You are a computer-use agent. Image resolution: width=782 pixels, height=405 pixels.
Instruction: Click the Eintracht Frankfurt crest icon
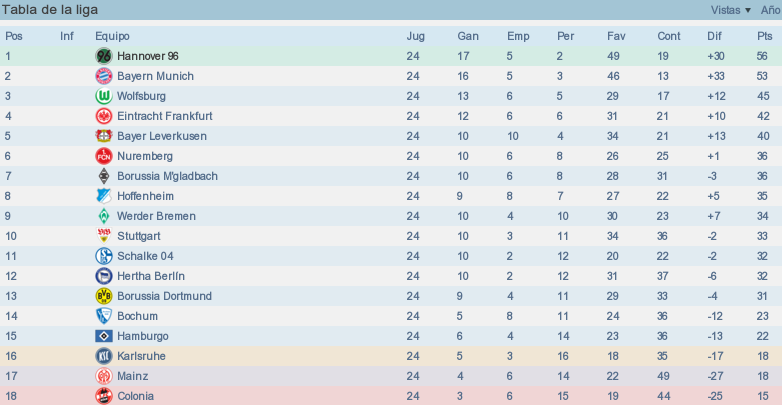[104, 116]
